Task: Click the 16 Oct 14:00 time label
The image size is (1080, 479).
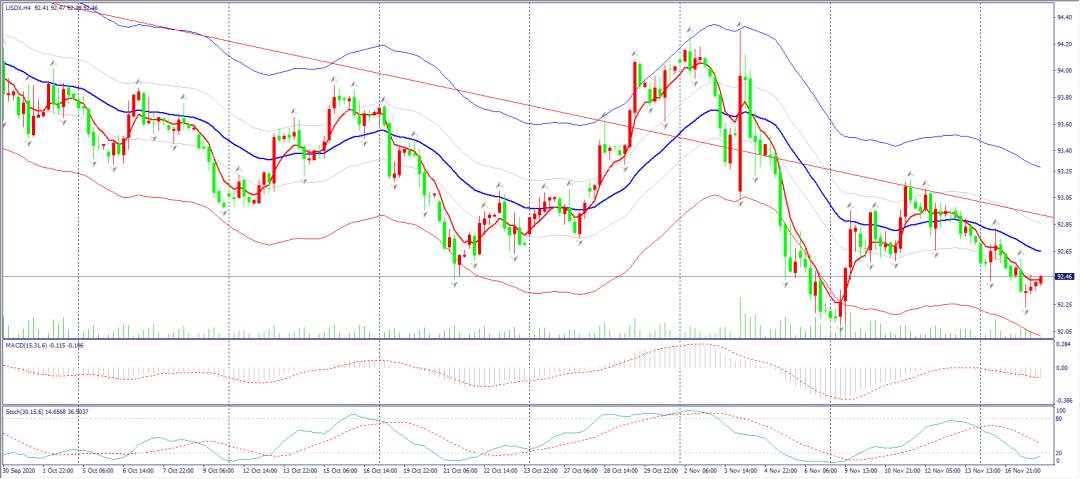Action: [379, 470]
